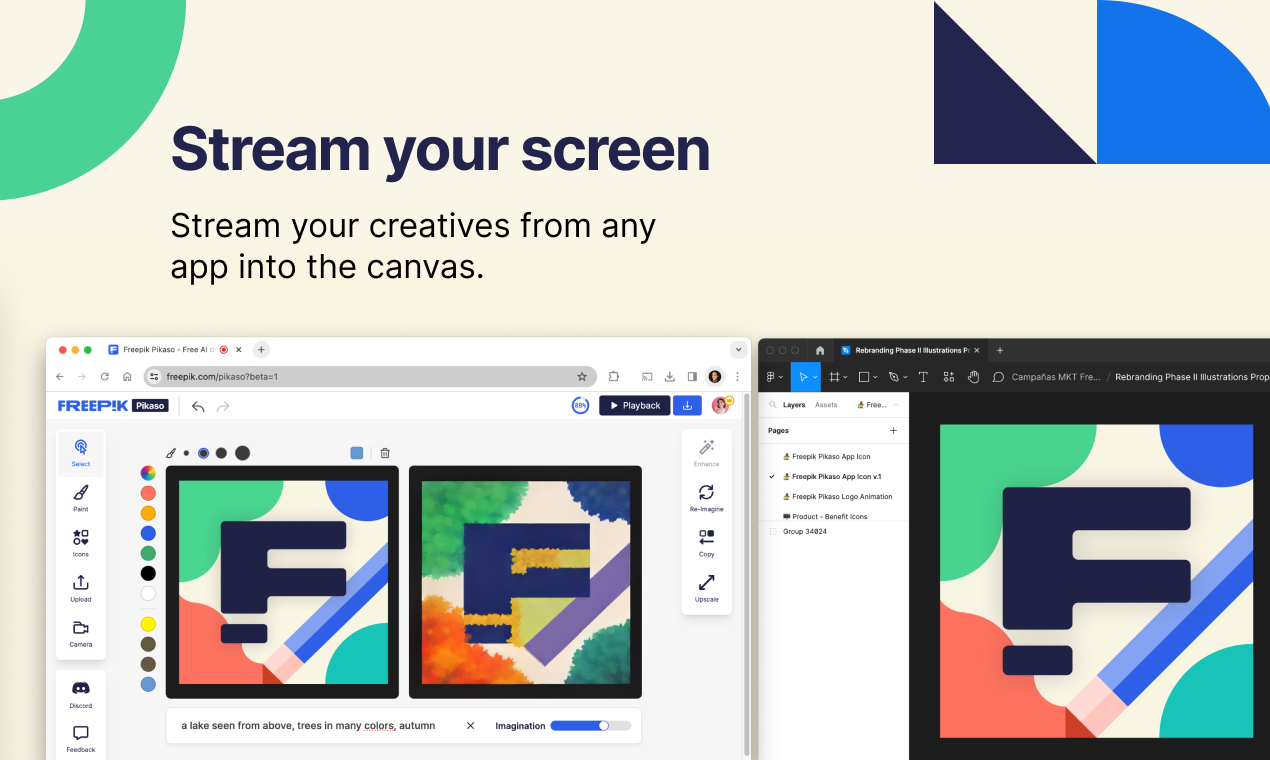This screenshot has height=760, width=1270.
Task: Click the brush icon above the canvas
Action: [x=171, y=453]
